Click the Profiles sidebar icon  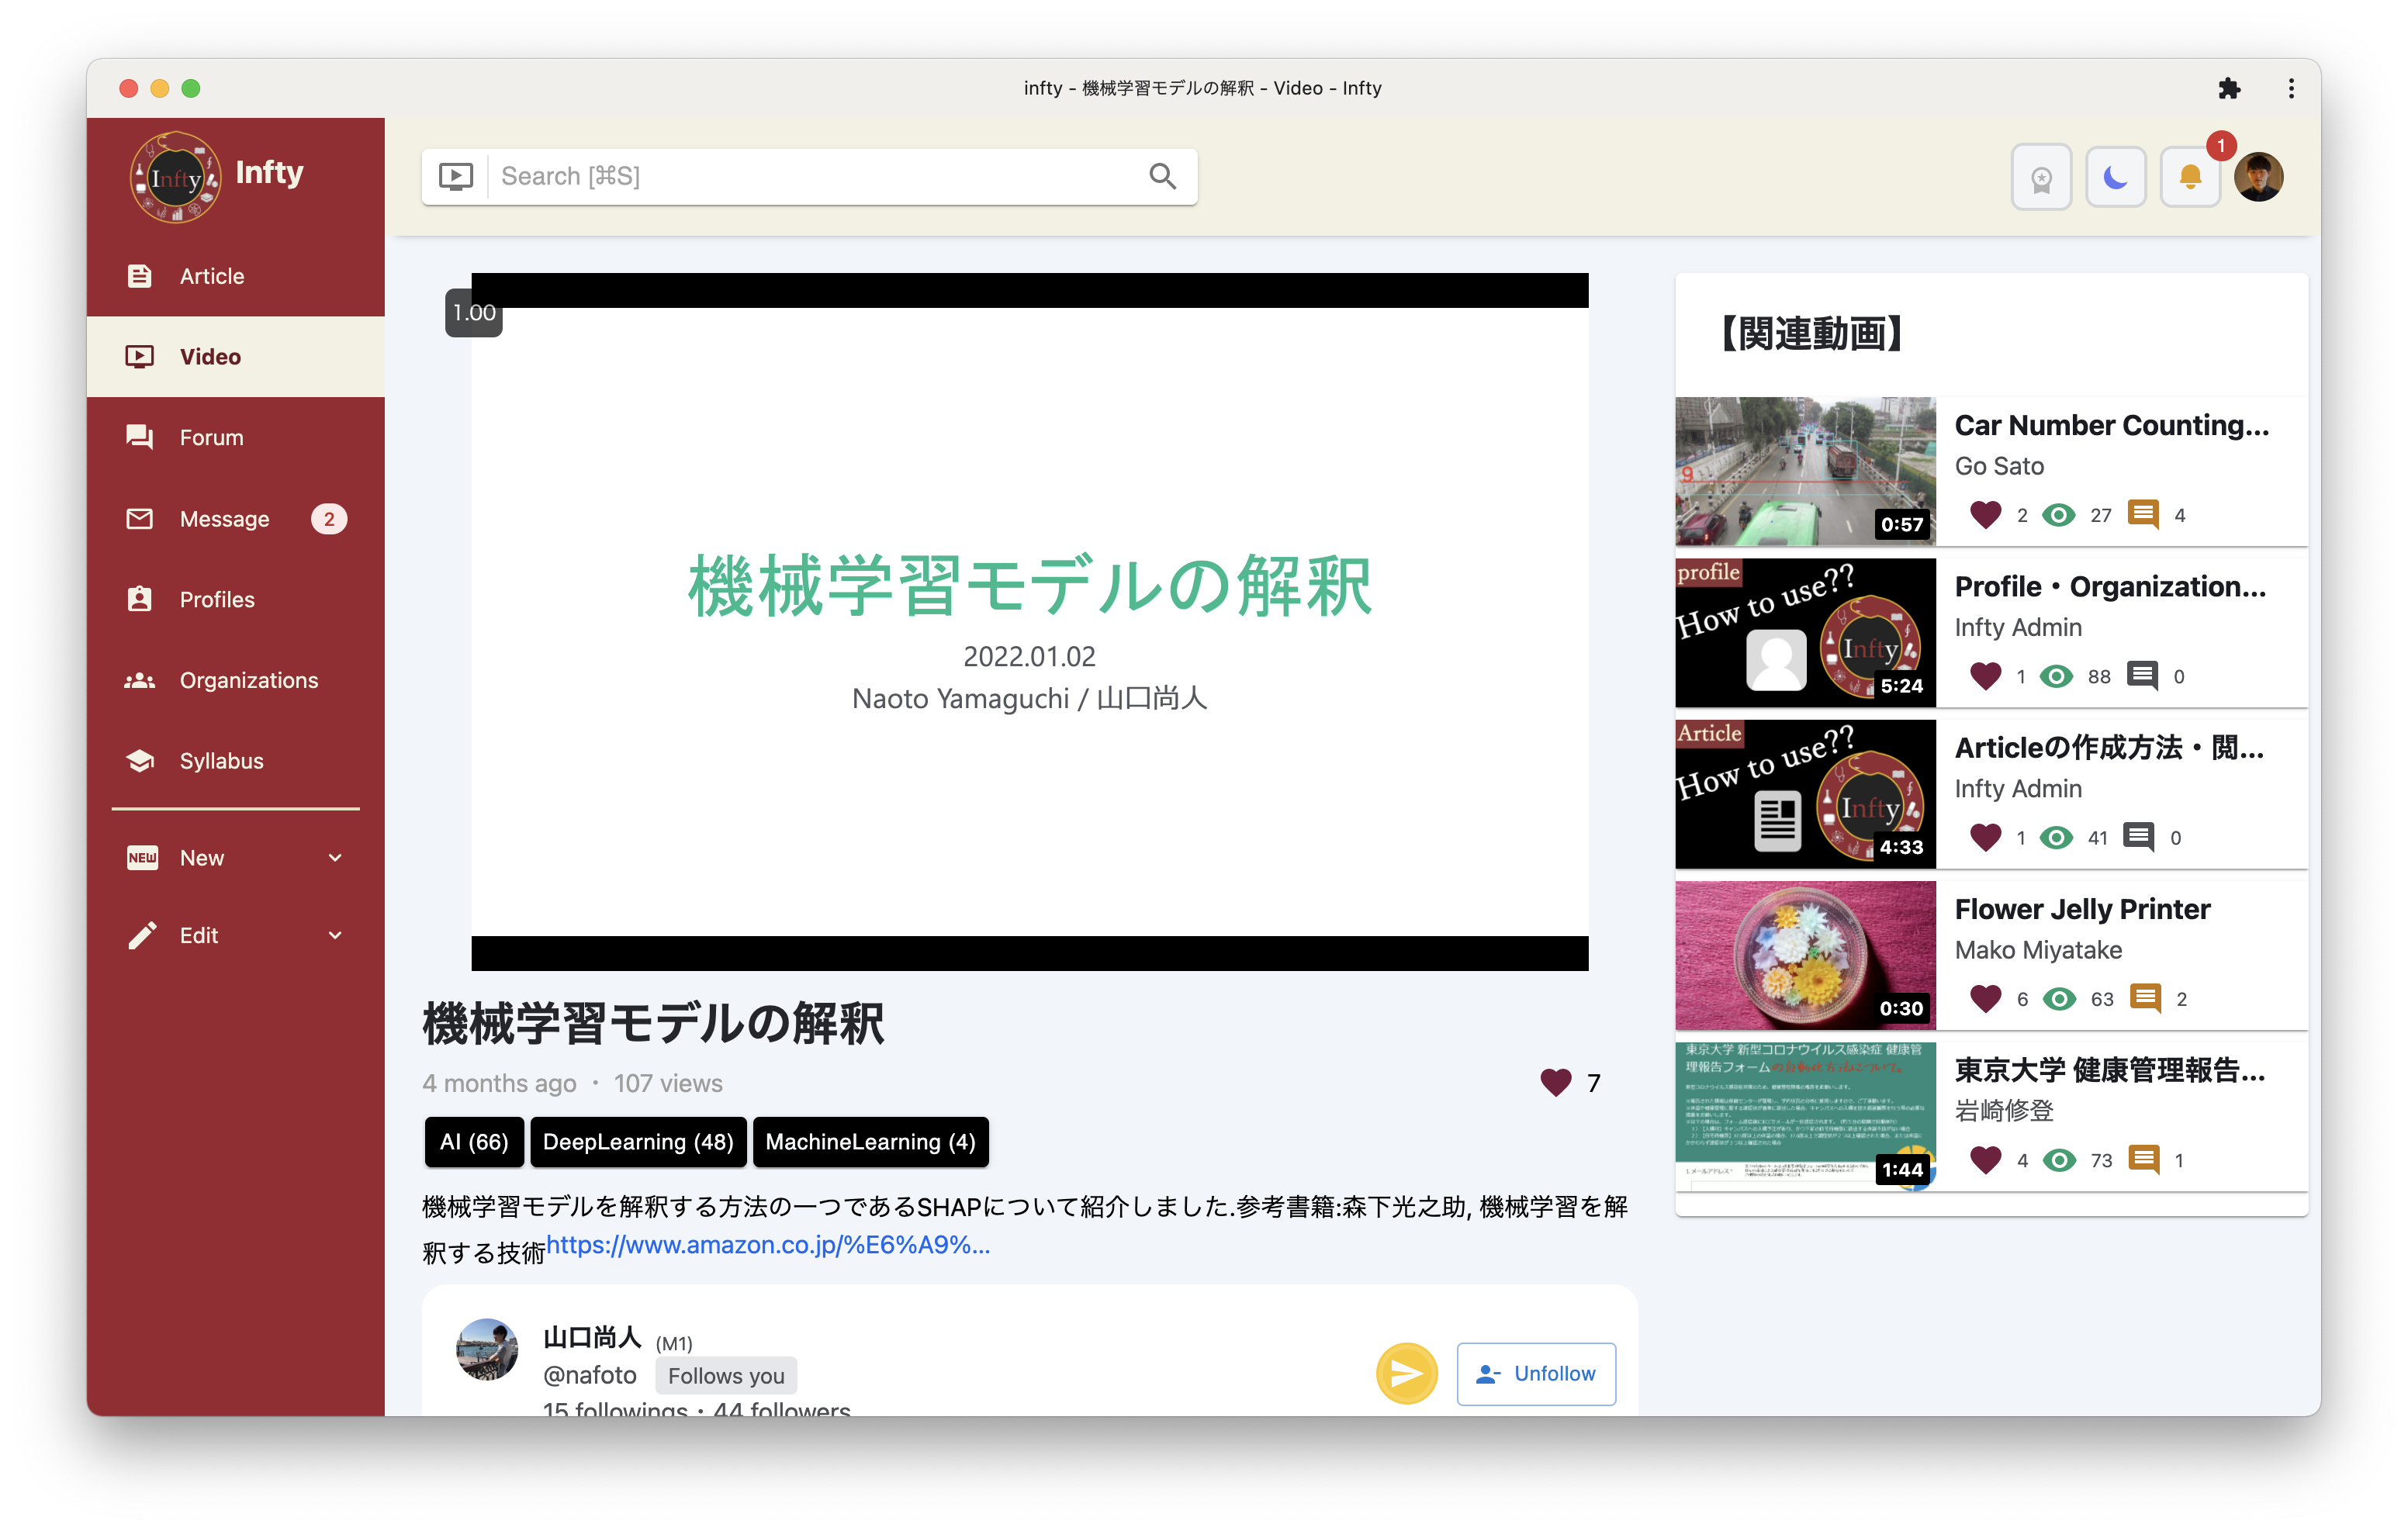pyautogui.click(x=140, y=598)
